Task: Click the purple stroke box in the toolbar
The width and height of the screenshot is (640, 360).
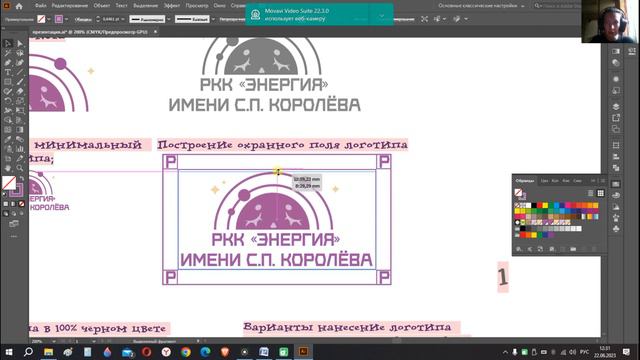Action: click(x=18, y=191)
